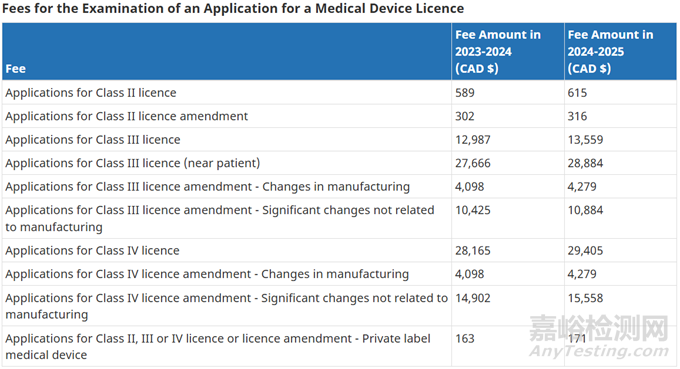680x369 pixels.
Task: Click the 589 fee value cell
Action: [507, 92]
